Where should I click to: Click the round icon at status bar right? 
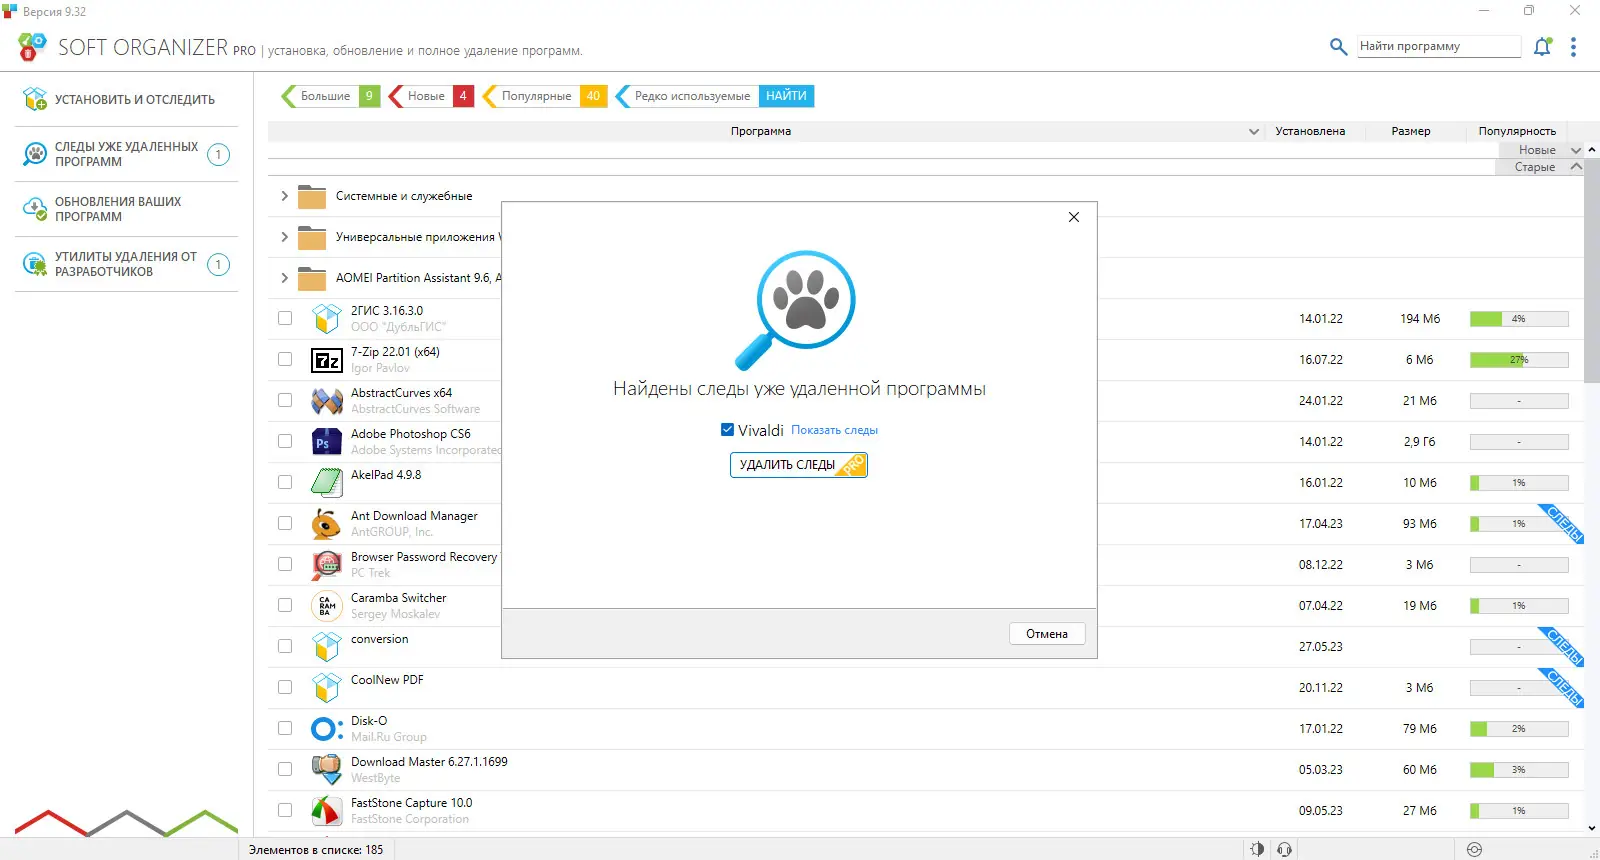click(x=1474, y=849)
